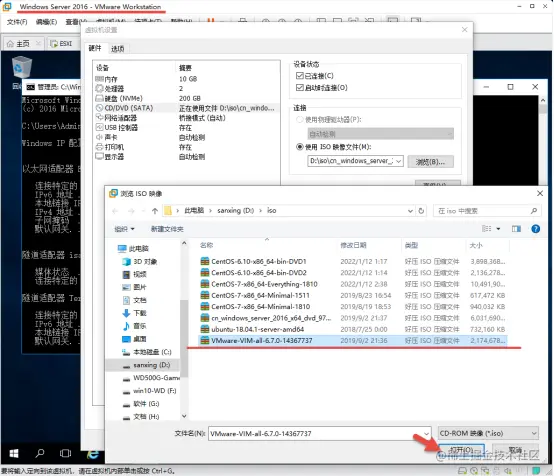The image size is (554, 476).
Task: Click 打开(O) button
Action: click(461, 450)
